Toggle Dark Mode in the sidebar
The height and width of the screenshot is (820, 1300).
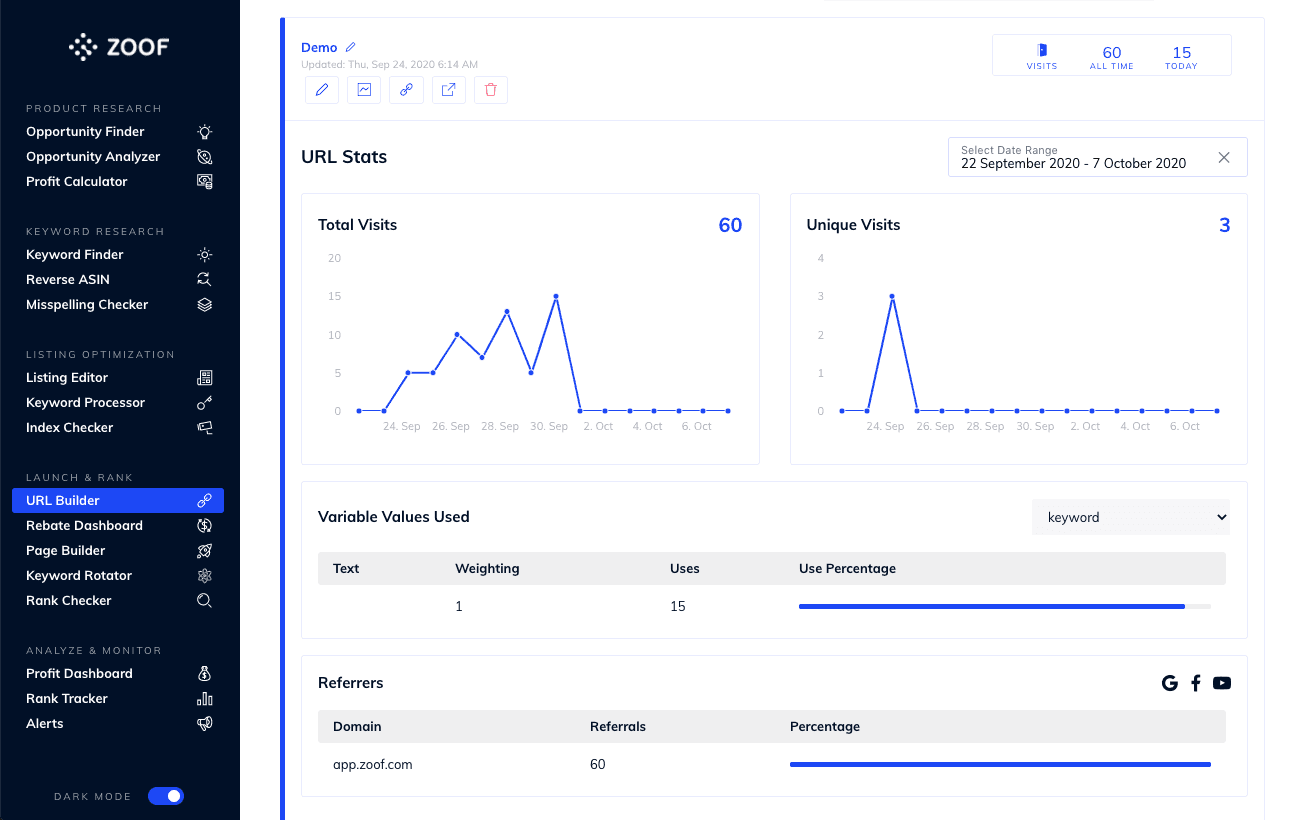click(165, 796)
